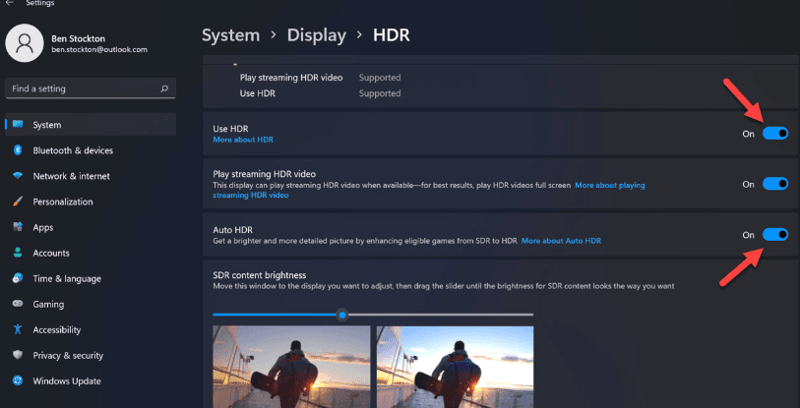Open the More about HDR link
This screenshot has width=800, height=408.
(243, 140)
